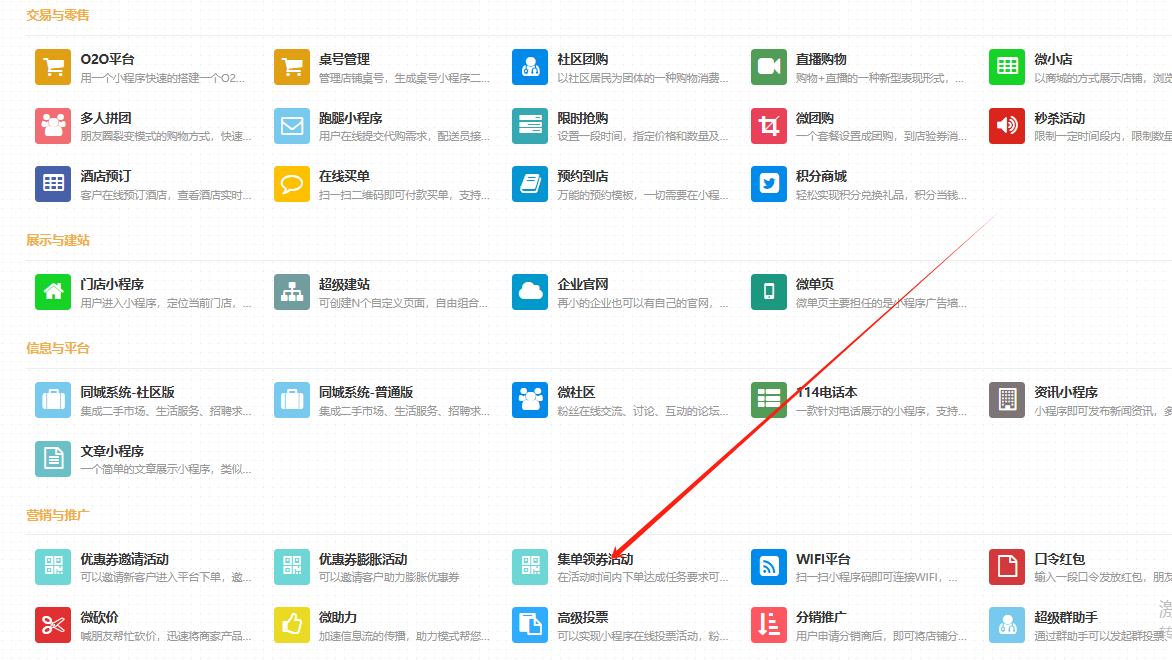Click the 秒杀活动 speaker icon
Image resolution: width=1172 pixels, height=660 pixels.
coord(1007,126)
